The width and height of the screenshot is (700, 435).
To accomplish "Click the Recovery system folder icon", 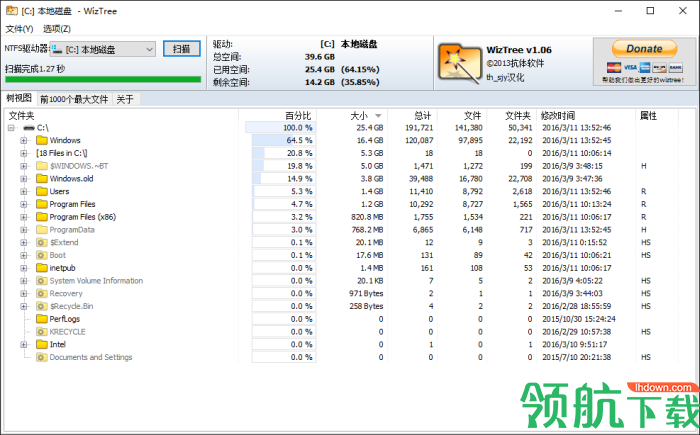I will [42, 293].
